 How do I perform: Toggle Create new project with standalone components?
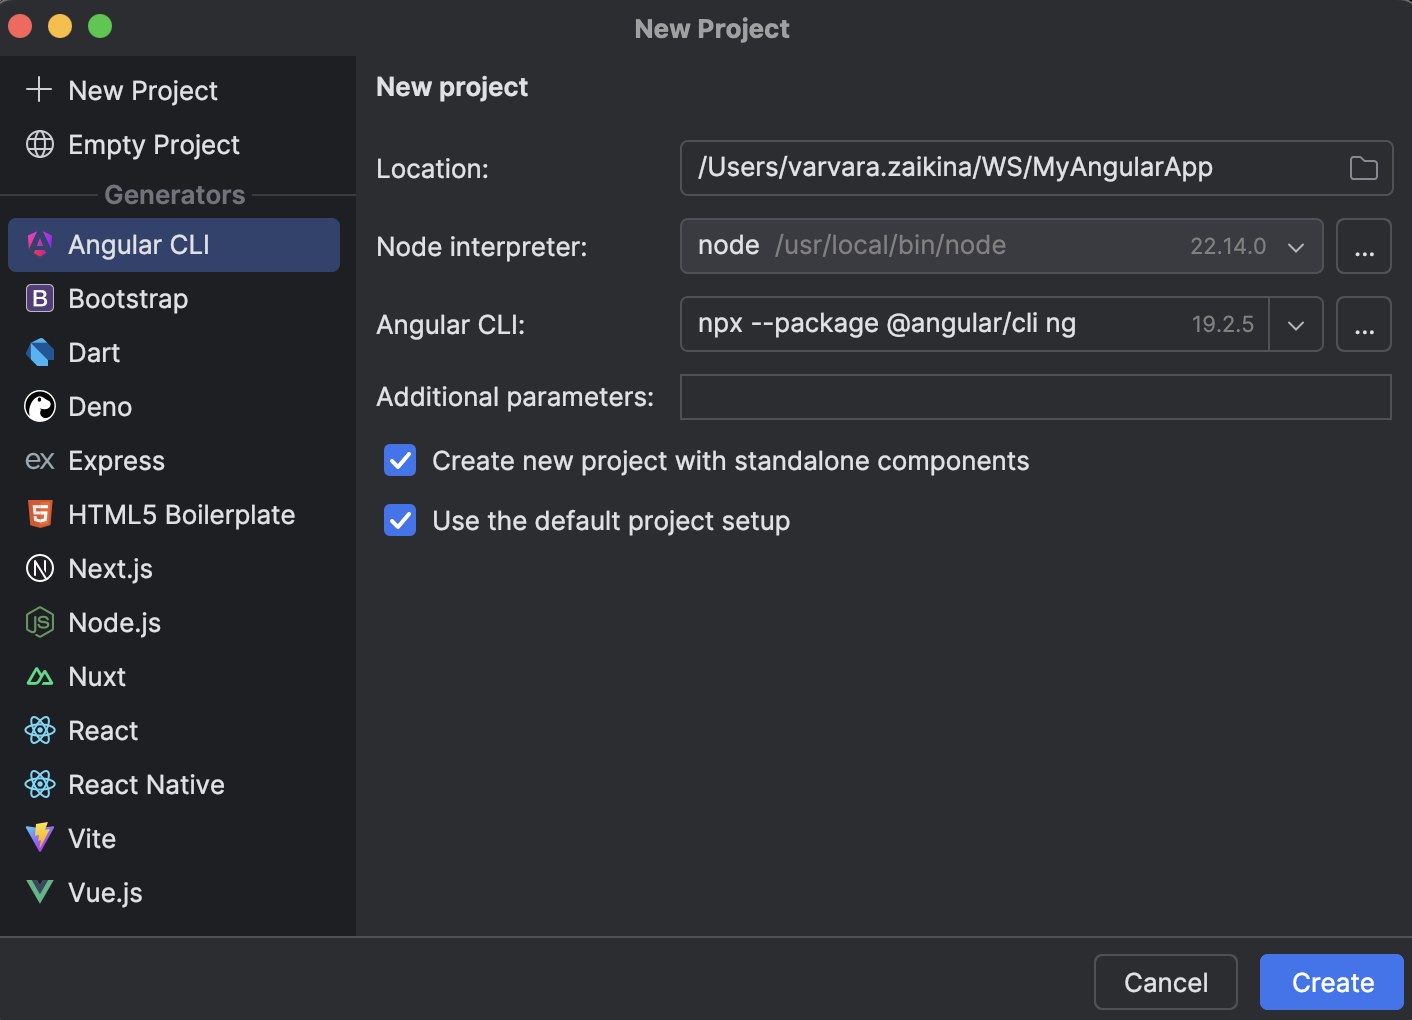[399, 460]
